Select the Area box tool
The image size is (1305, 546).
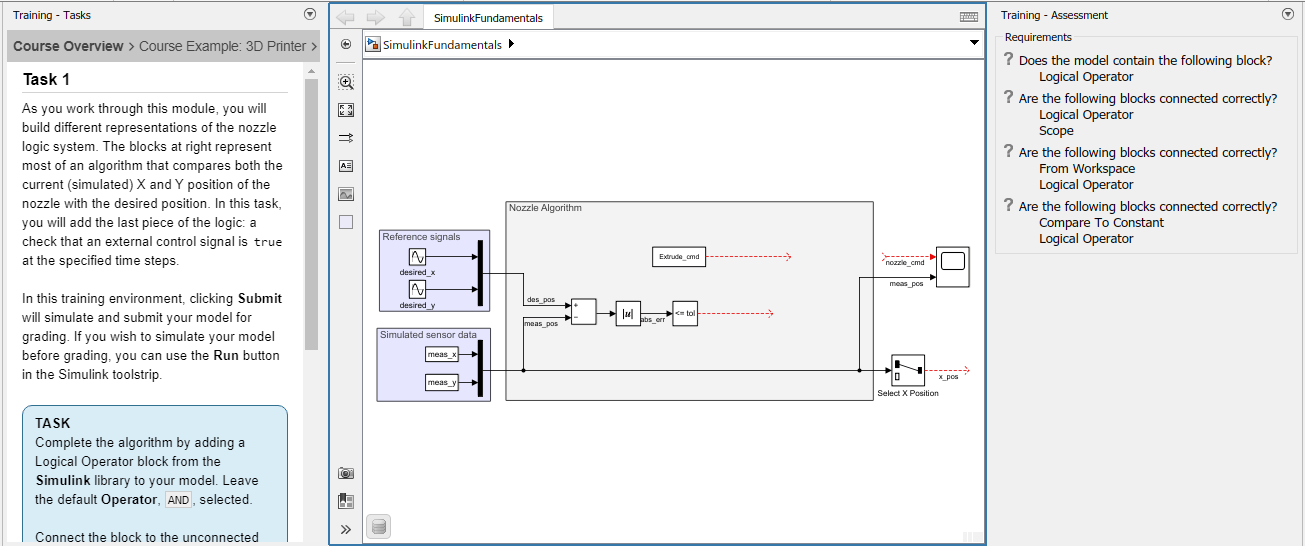346,222
